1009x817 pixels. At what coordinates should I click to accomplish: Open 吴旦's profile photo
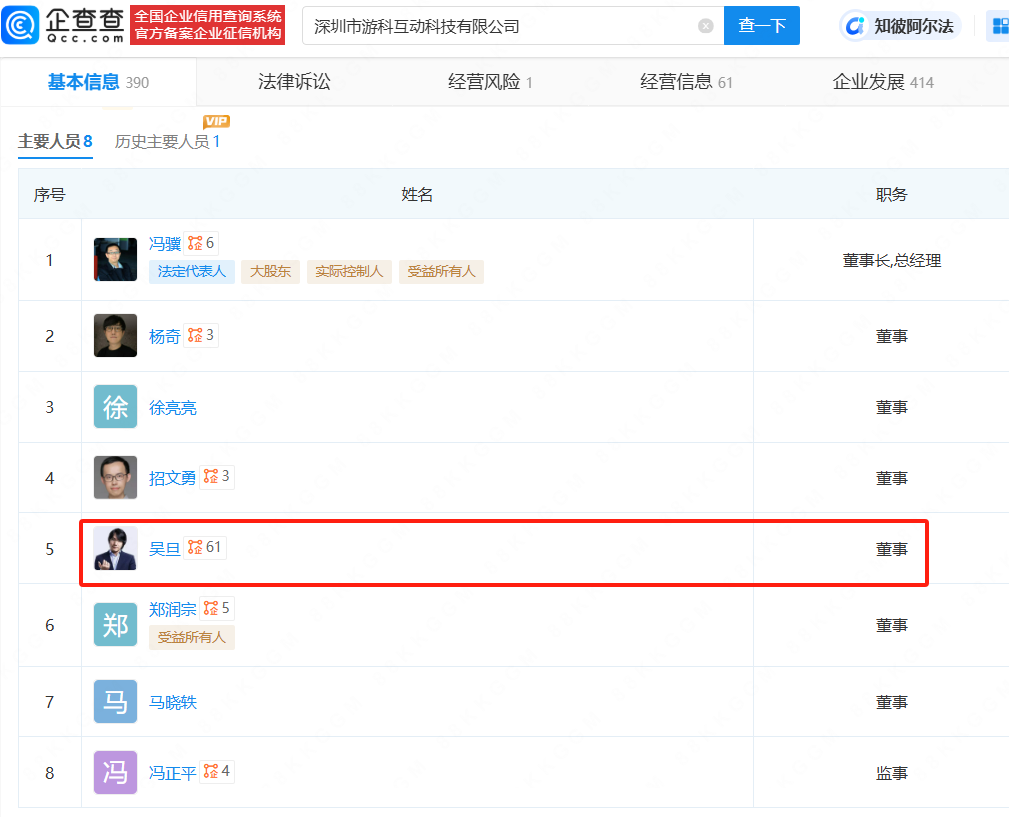click(115, 548)
